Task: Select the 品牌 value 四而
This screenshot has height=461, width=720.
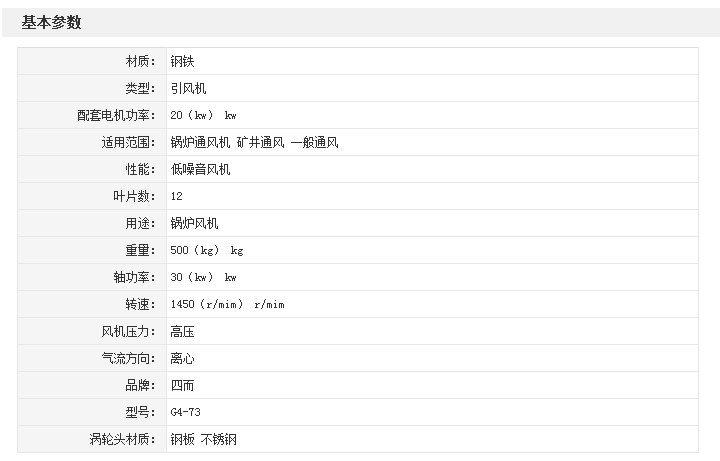Action: pos(182,385)
